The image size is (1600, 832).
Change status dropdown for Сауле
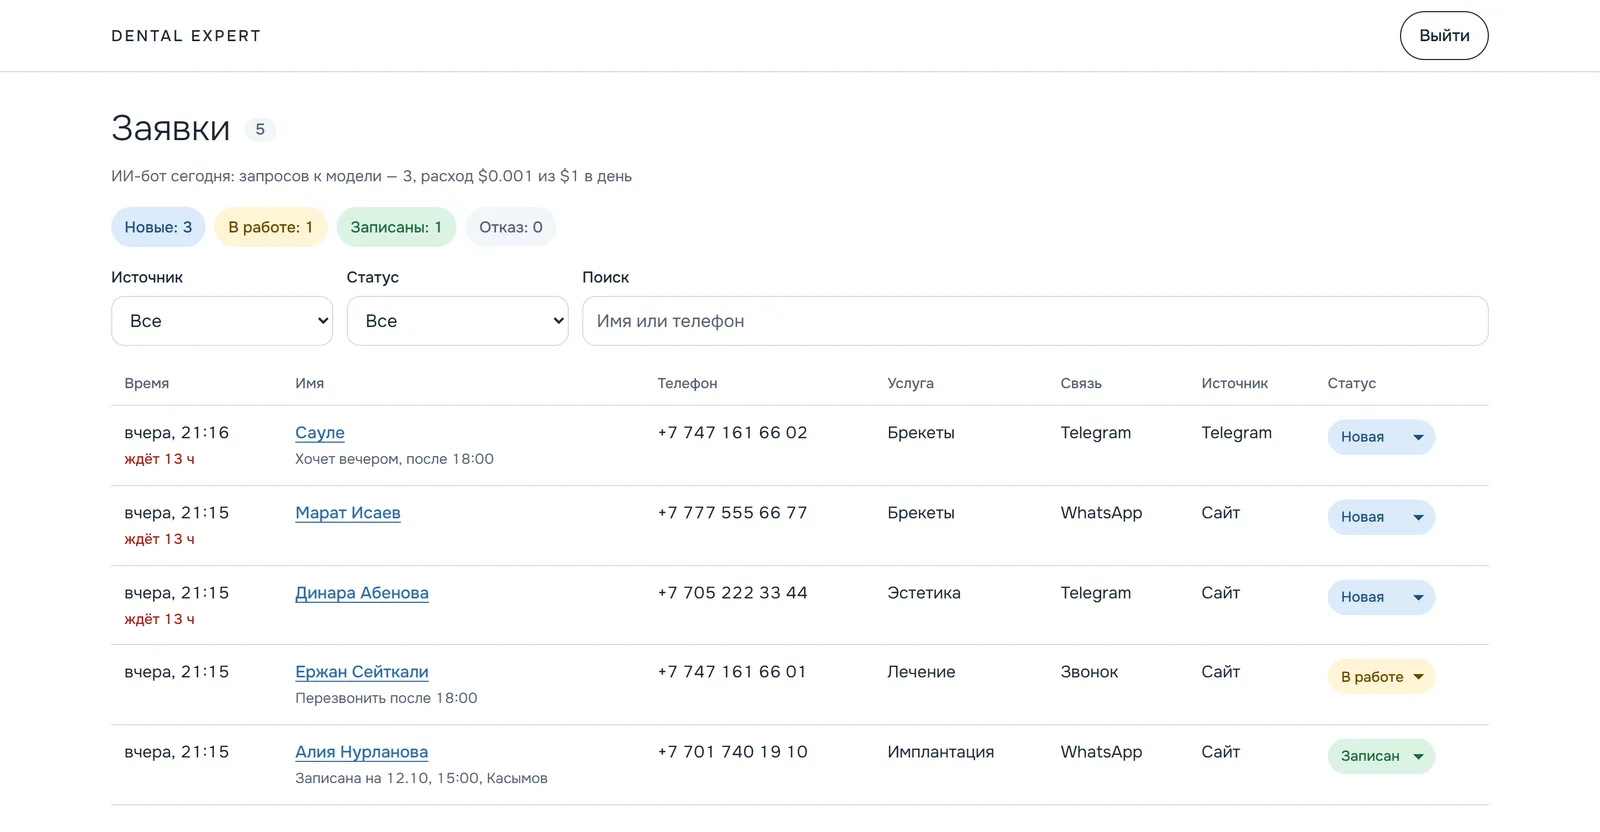click(1381, 437)
